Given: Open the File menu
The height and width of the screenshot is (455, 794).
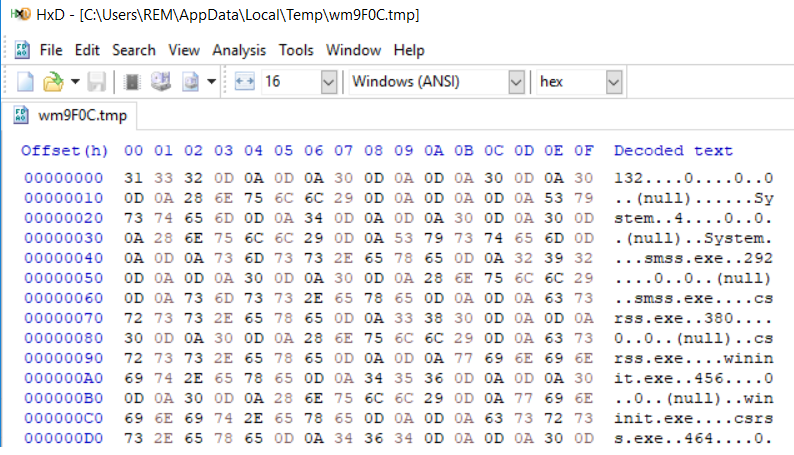Looking at the screenshot, I should 51,50.
